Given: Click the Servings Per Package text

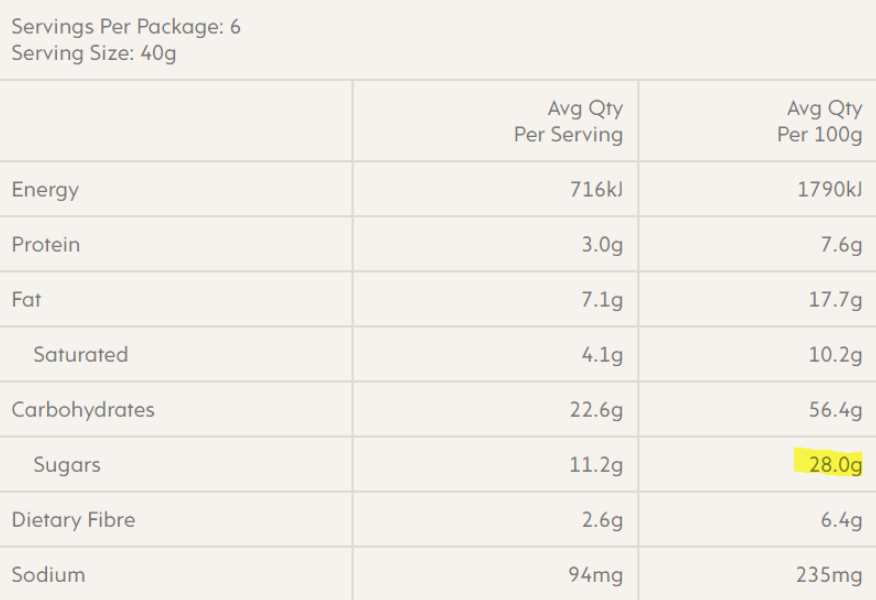Looking at the screenshot, I should click(x=126, y=27).
